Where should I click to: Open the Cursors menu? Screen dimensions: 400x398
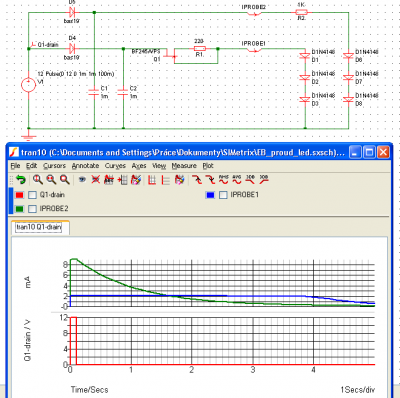(x=54, y=166)
